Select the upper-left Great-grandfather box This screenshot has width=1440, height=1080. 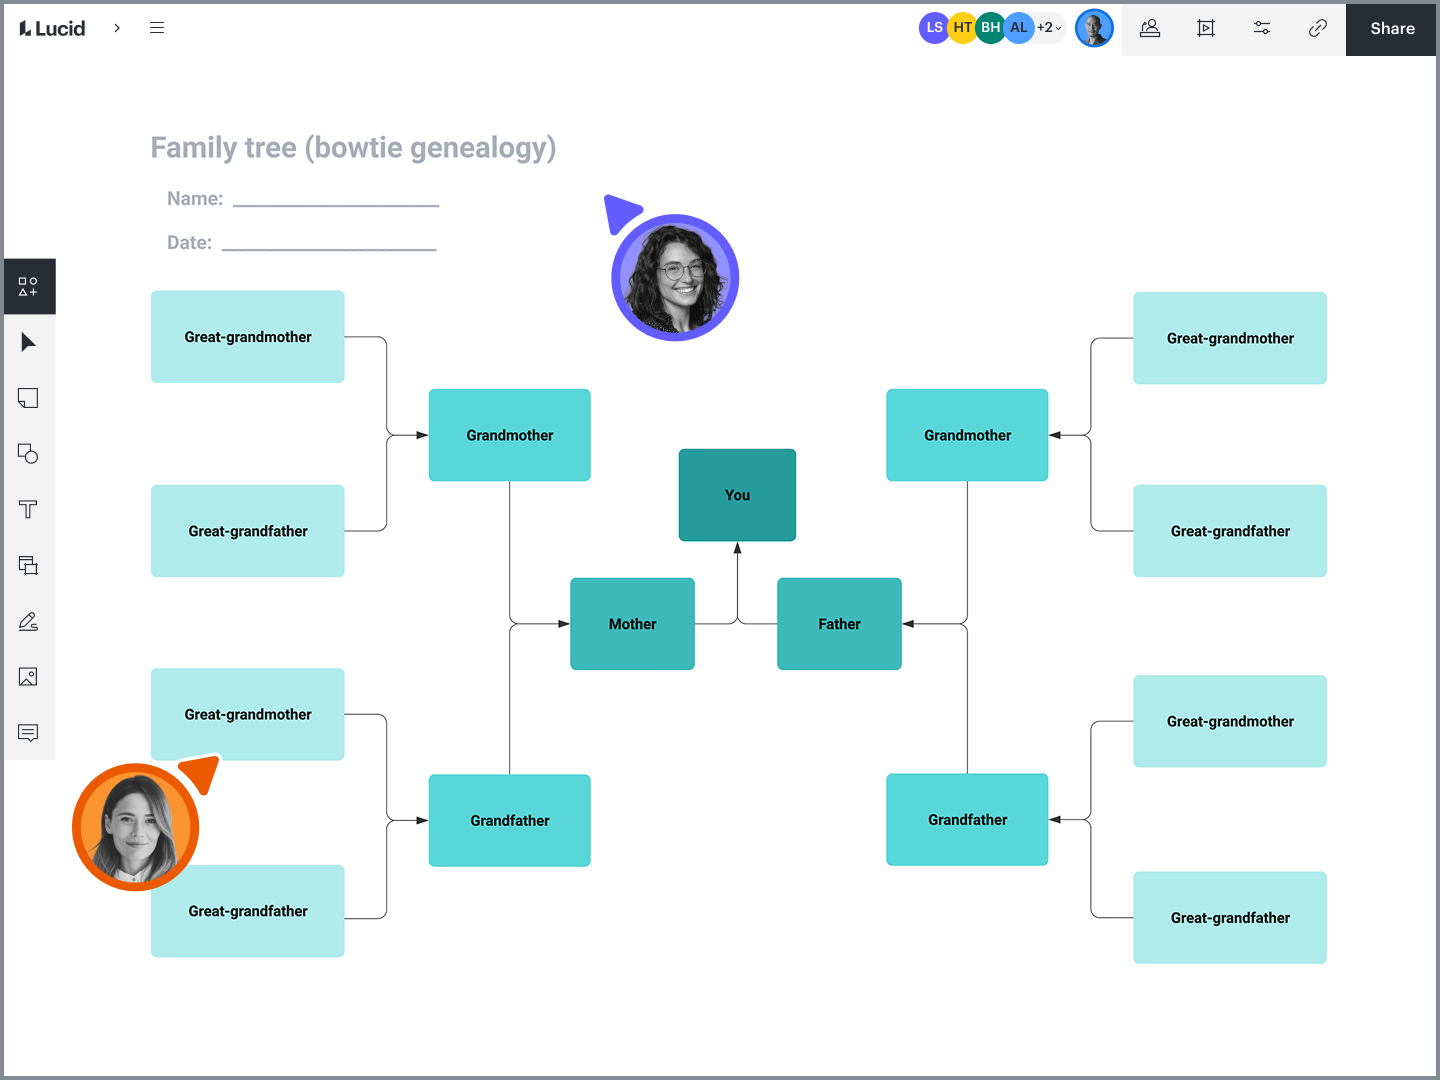[x=248, y=531]
